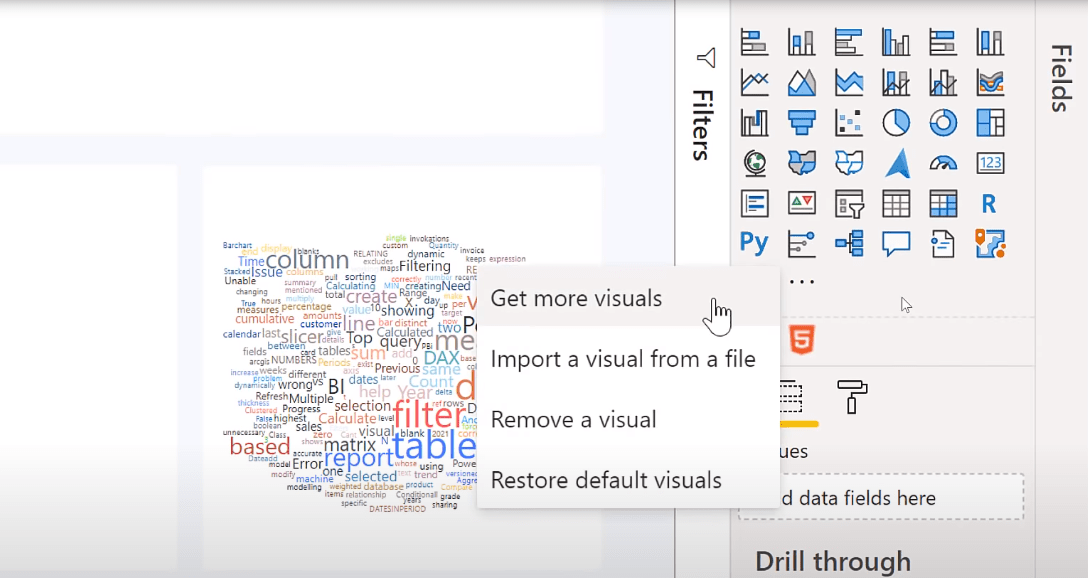Viewport: 1088px width, 578px height.
Task: Select the Multi-row card visual
Action: pyautogui.click(x=754, y=203)
